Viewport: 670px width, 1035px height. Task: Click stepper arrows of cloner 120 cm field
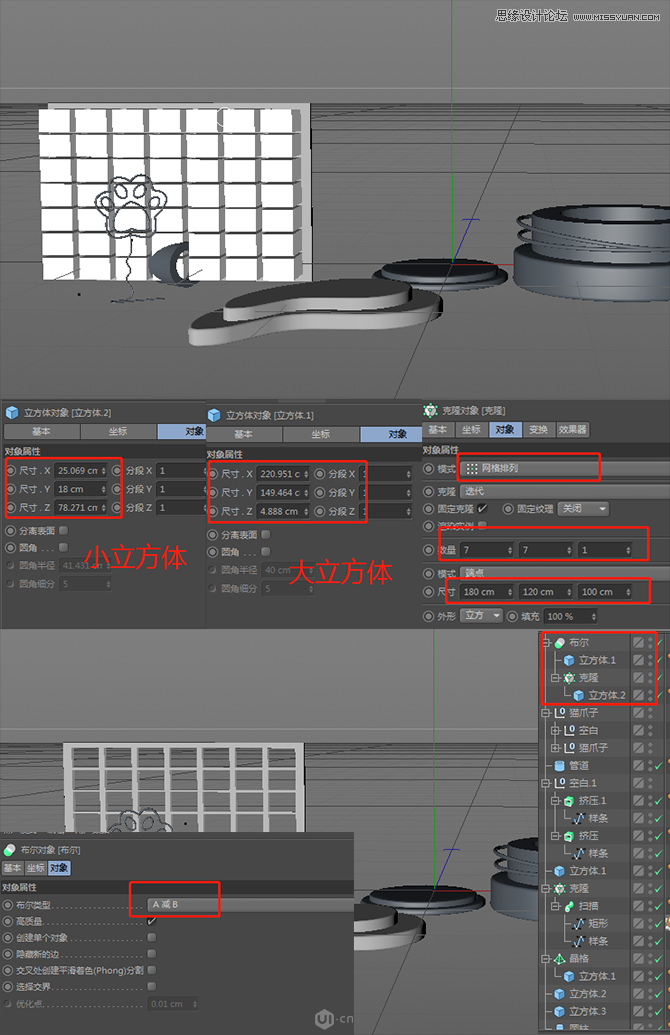point(569,592)
